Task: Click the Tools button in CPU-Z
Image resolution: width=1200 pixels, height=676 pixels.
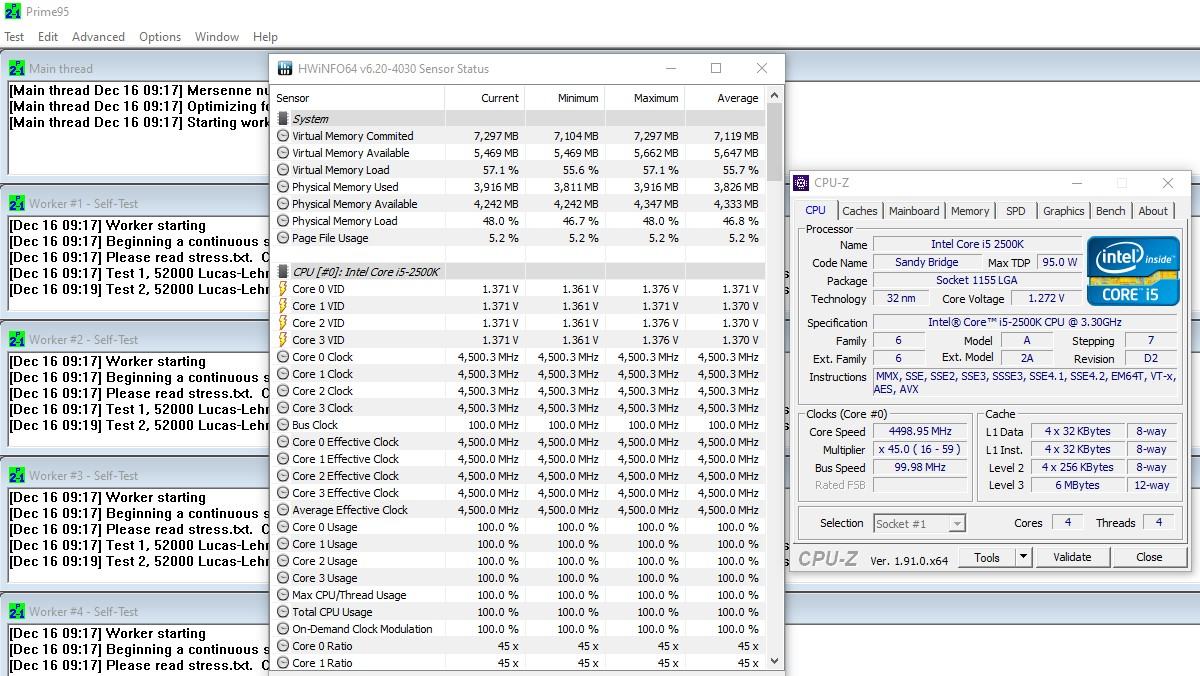Action: [987, 557]
